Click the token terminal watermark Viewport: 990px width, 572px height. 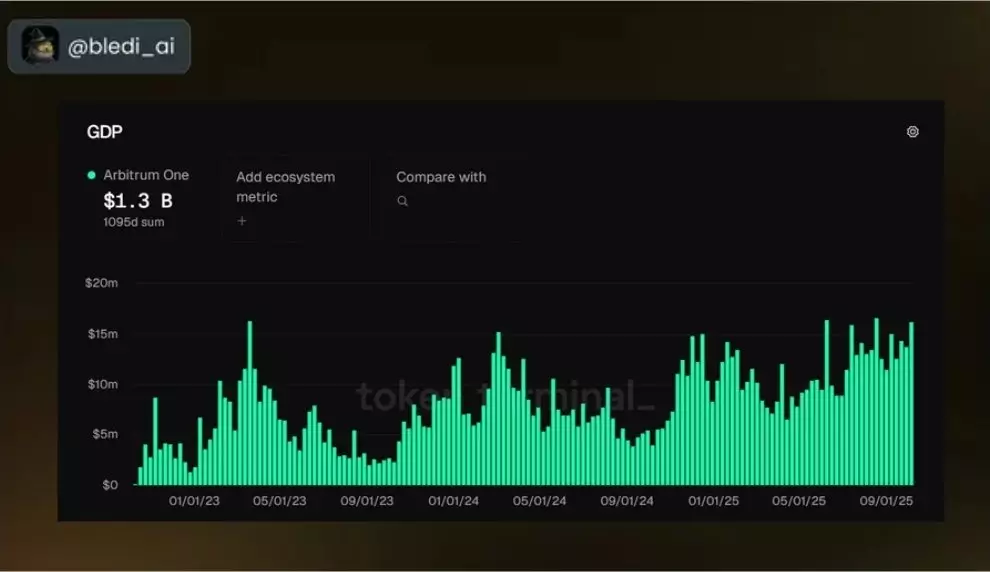(505, 397)
